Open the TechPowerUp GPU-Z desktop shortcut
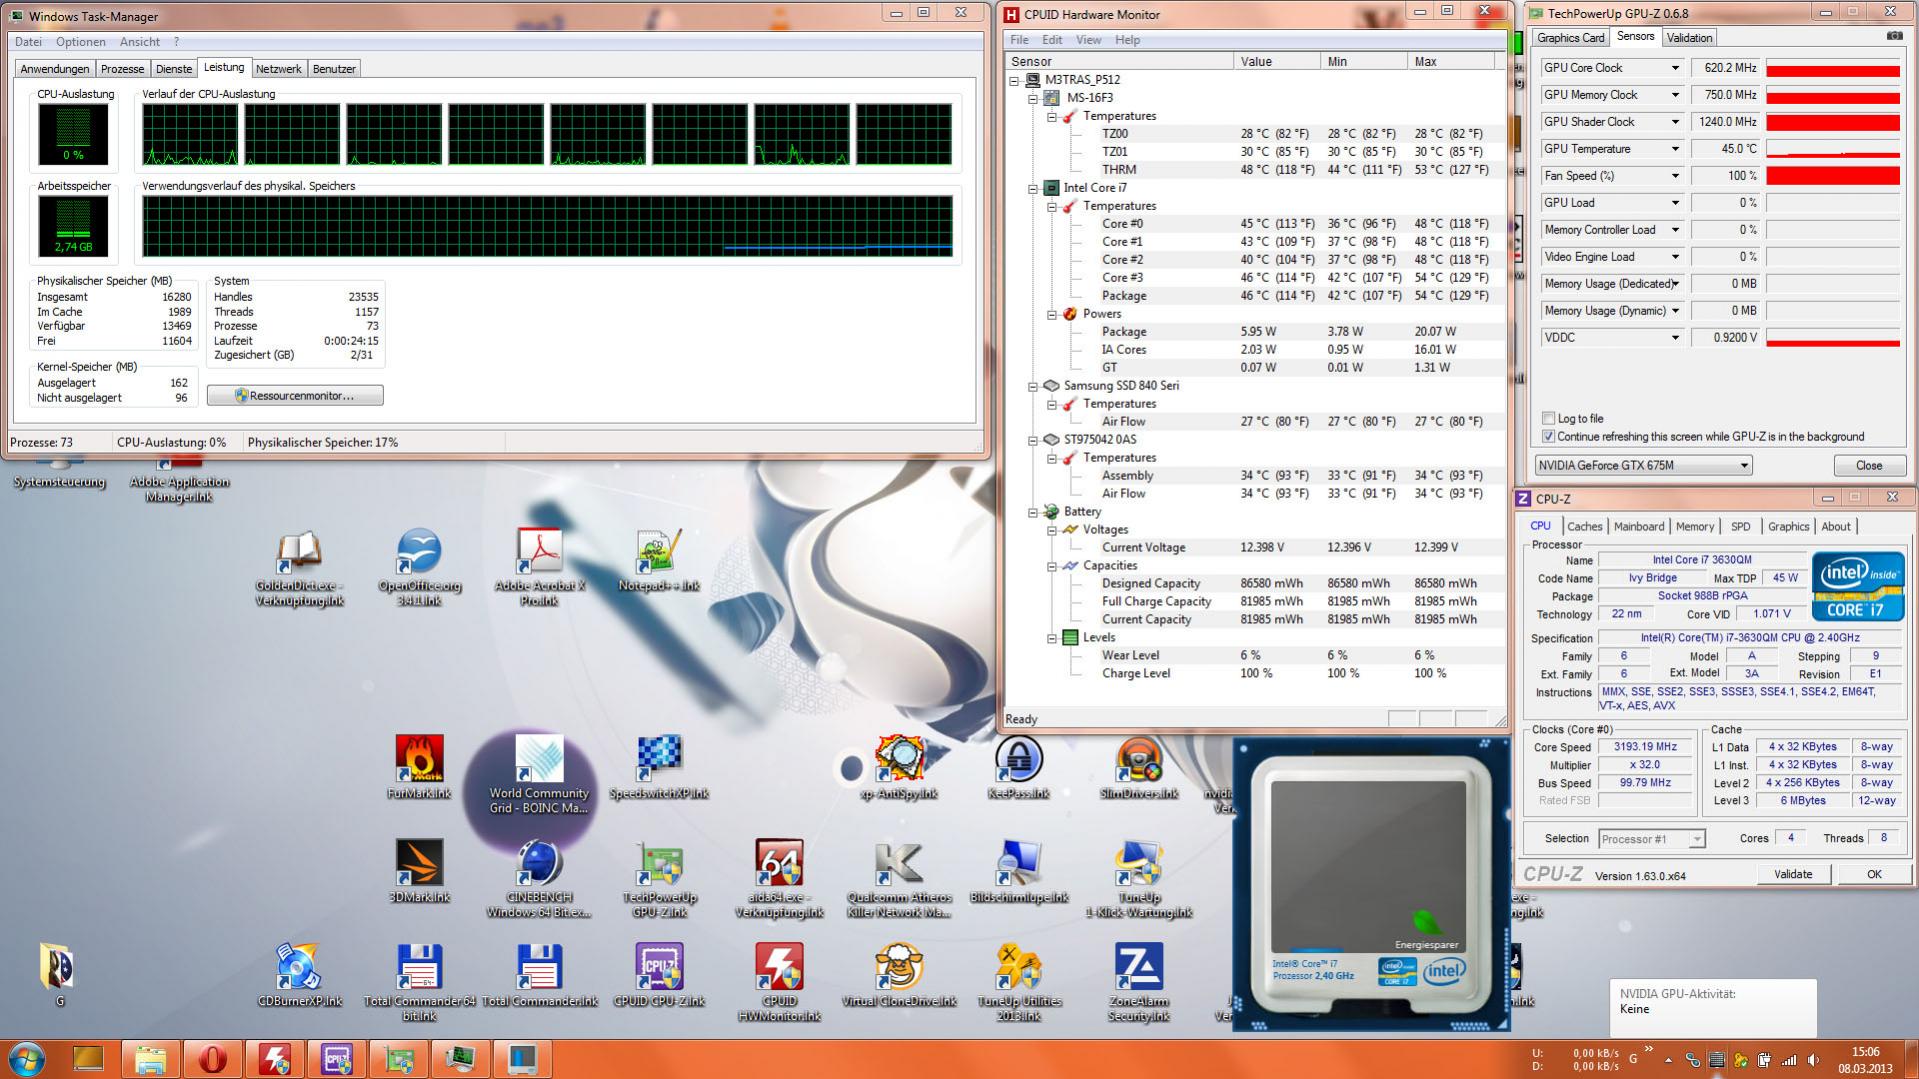This screenshot has width=1919, height=1079. click(659, 878)
